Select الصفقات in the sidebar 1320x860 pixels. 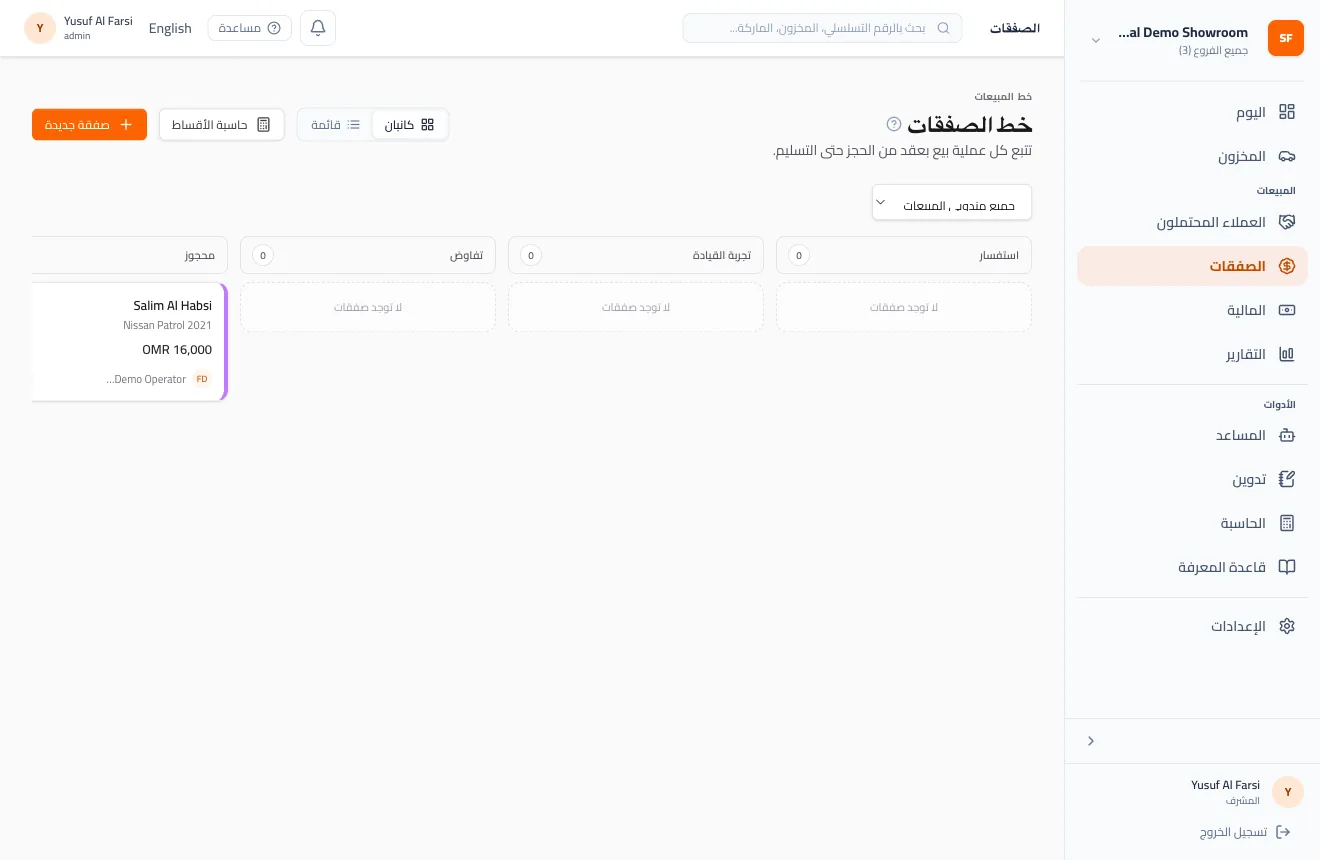pos(1192,266)
